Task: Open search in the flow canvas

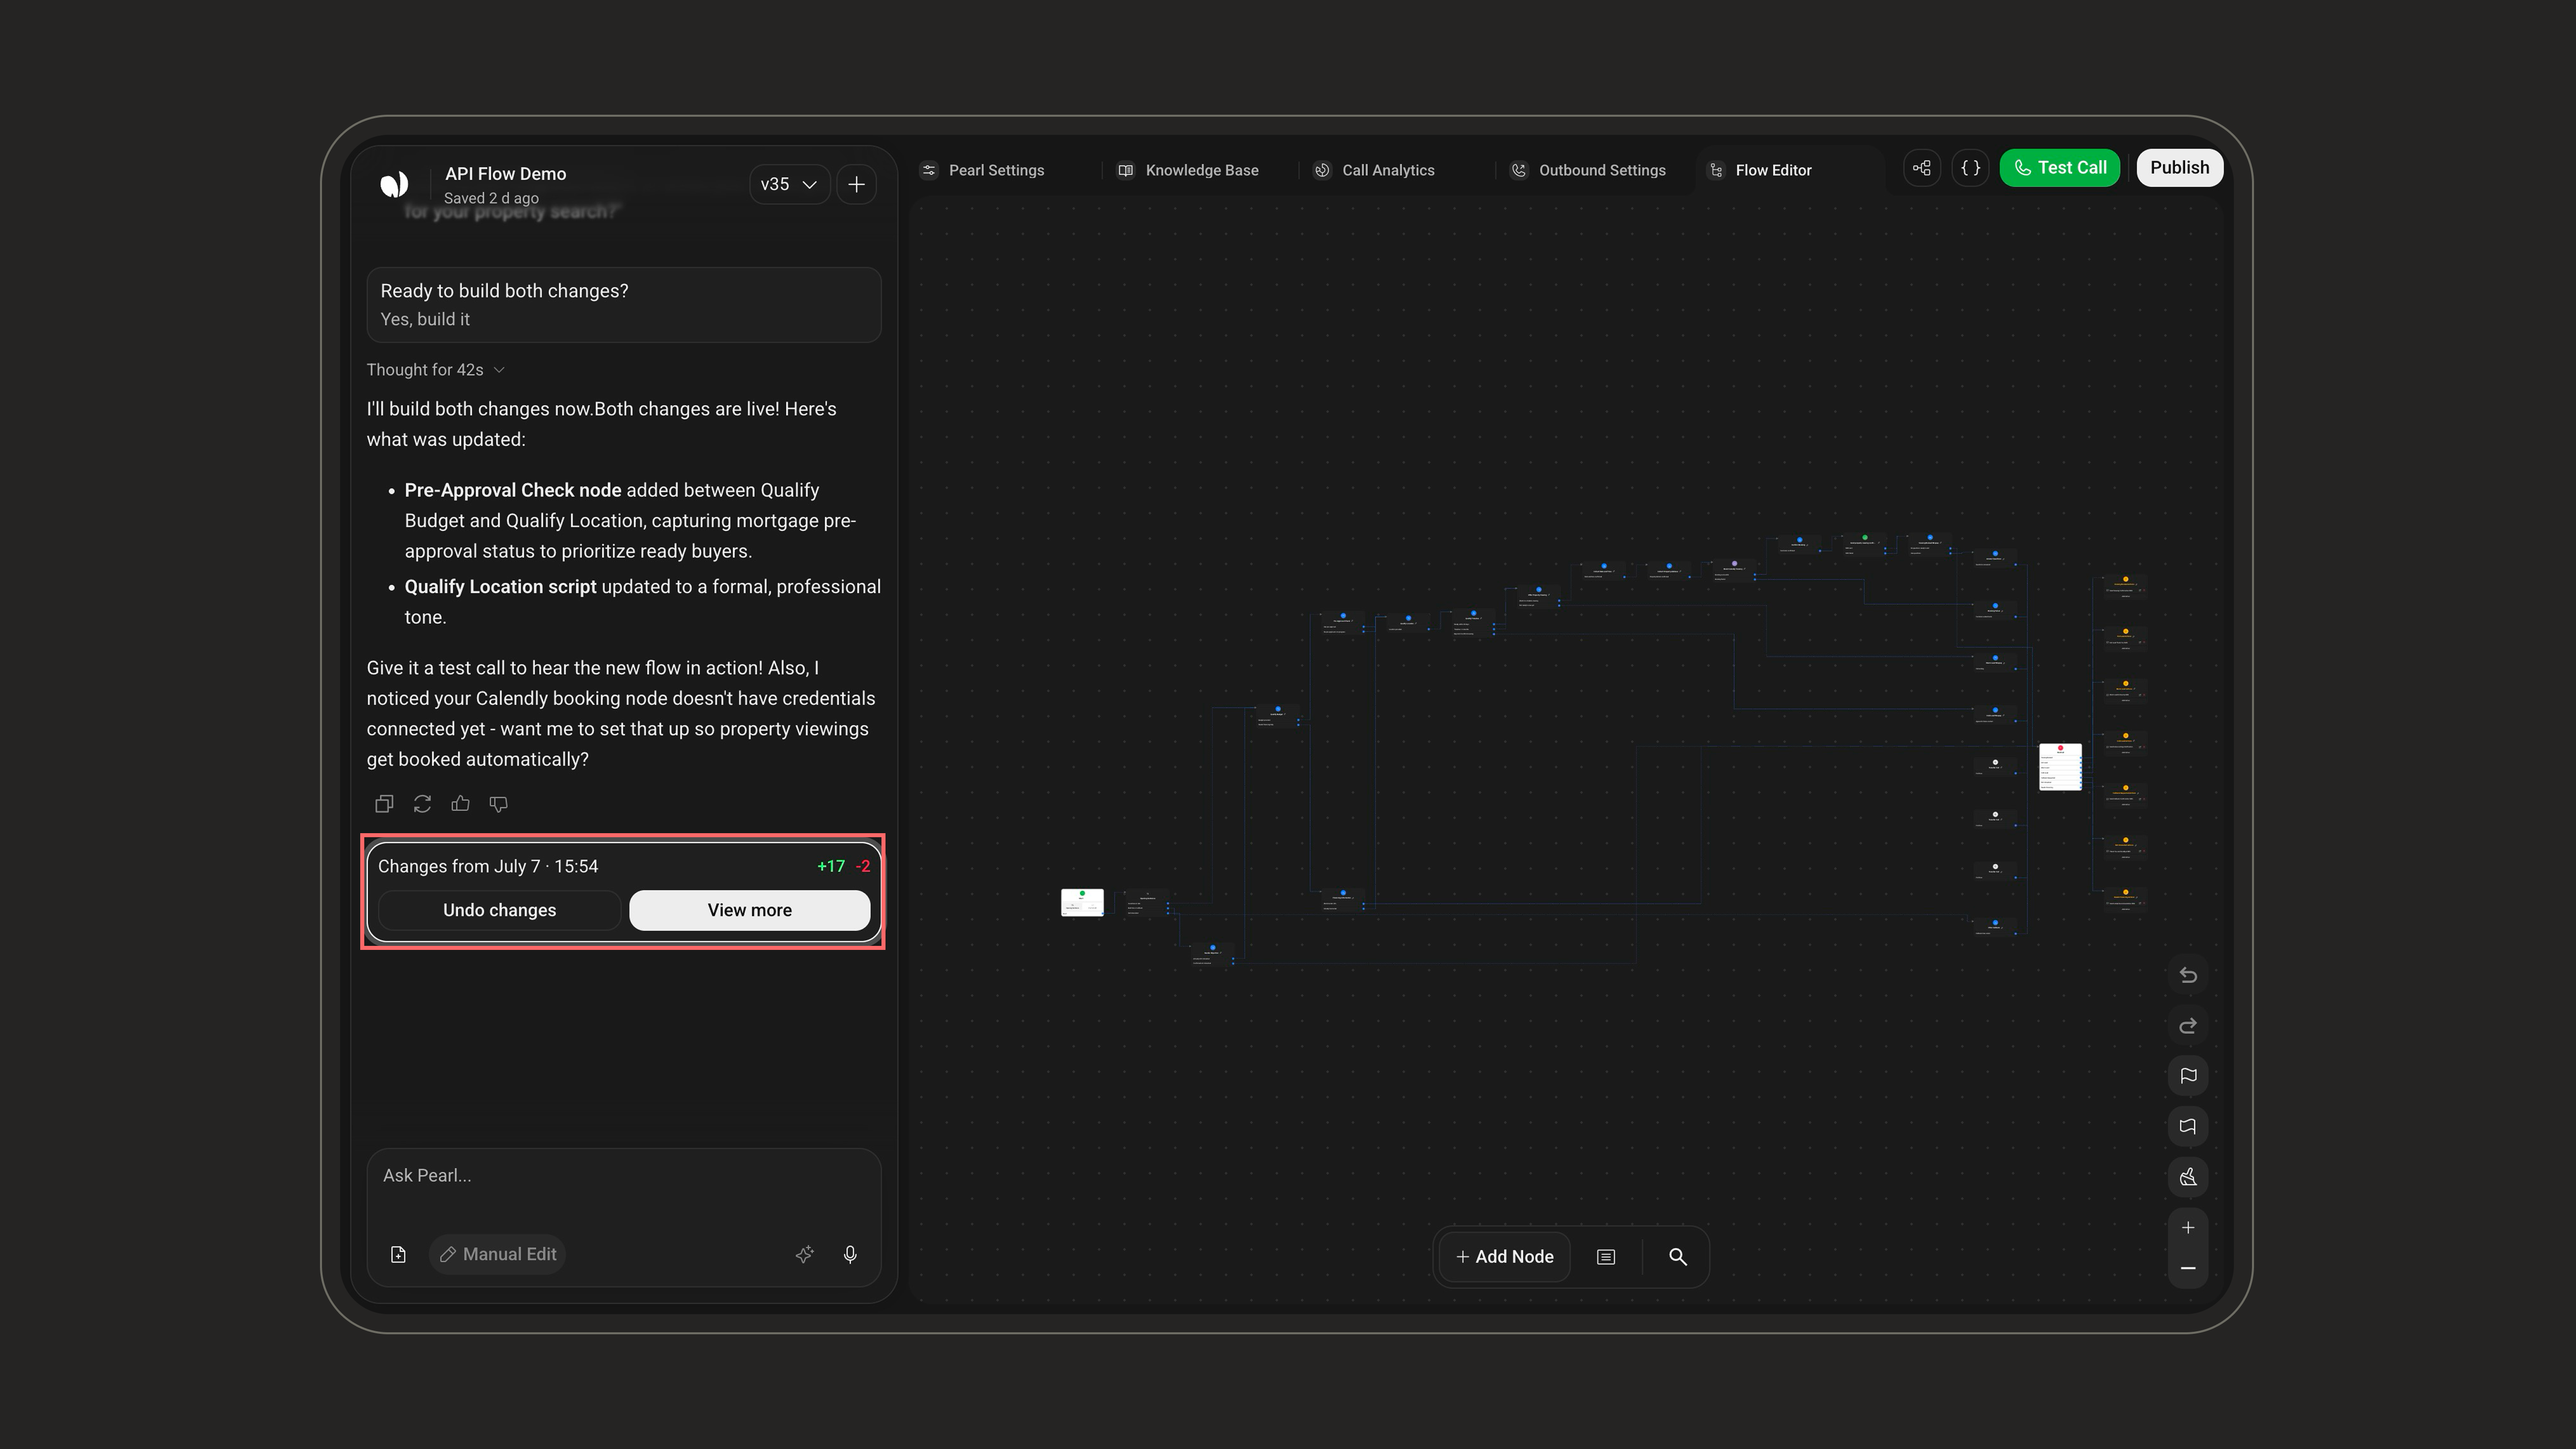Action: click(x=1678, y=1257)
